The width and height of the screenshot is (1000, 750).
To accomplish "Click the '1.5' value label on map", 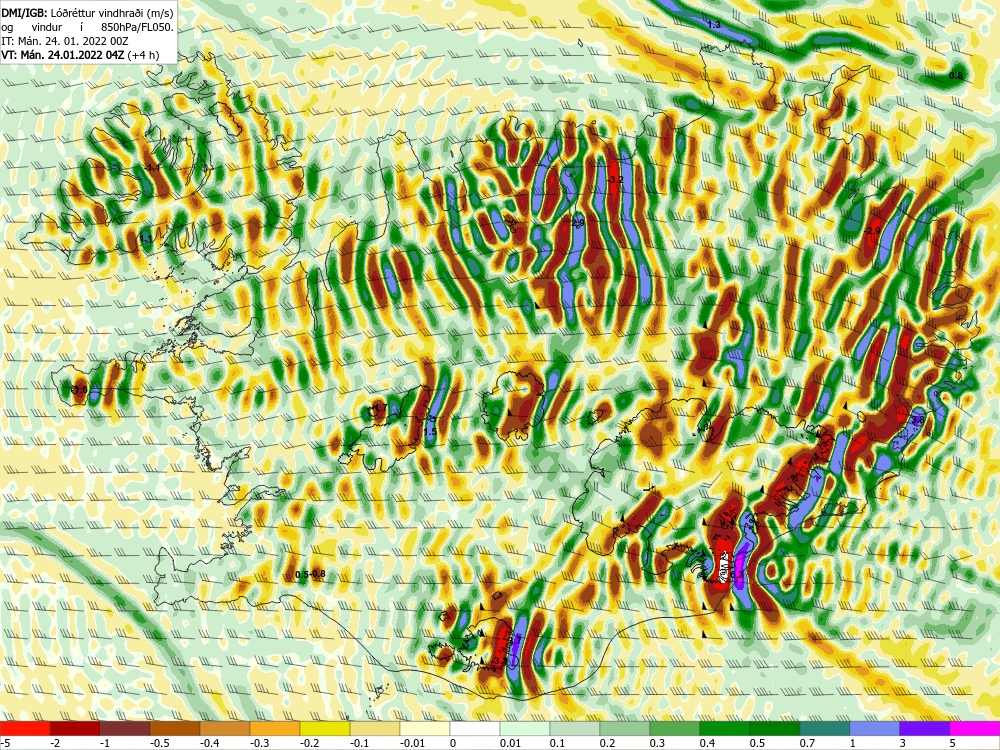I will pos(430,432).
